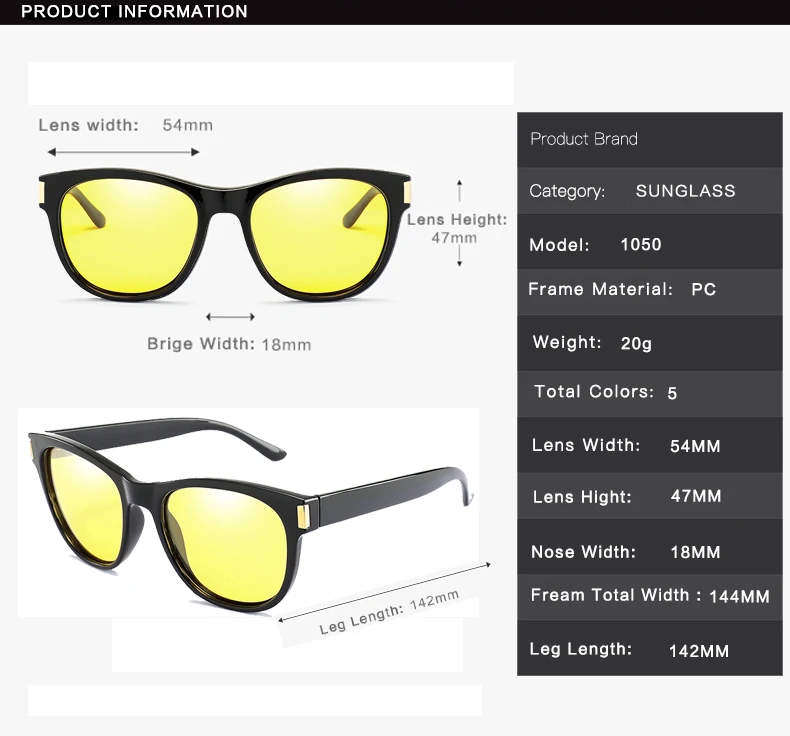Click the upward lens height arrow
The height and width of the screenshot is (736, 790).
pos(459,191)
